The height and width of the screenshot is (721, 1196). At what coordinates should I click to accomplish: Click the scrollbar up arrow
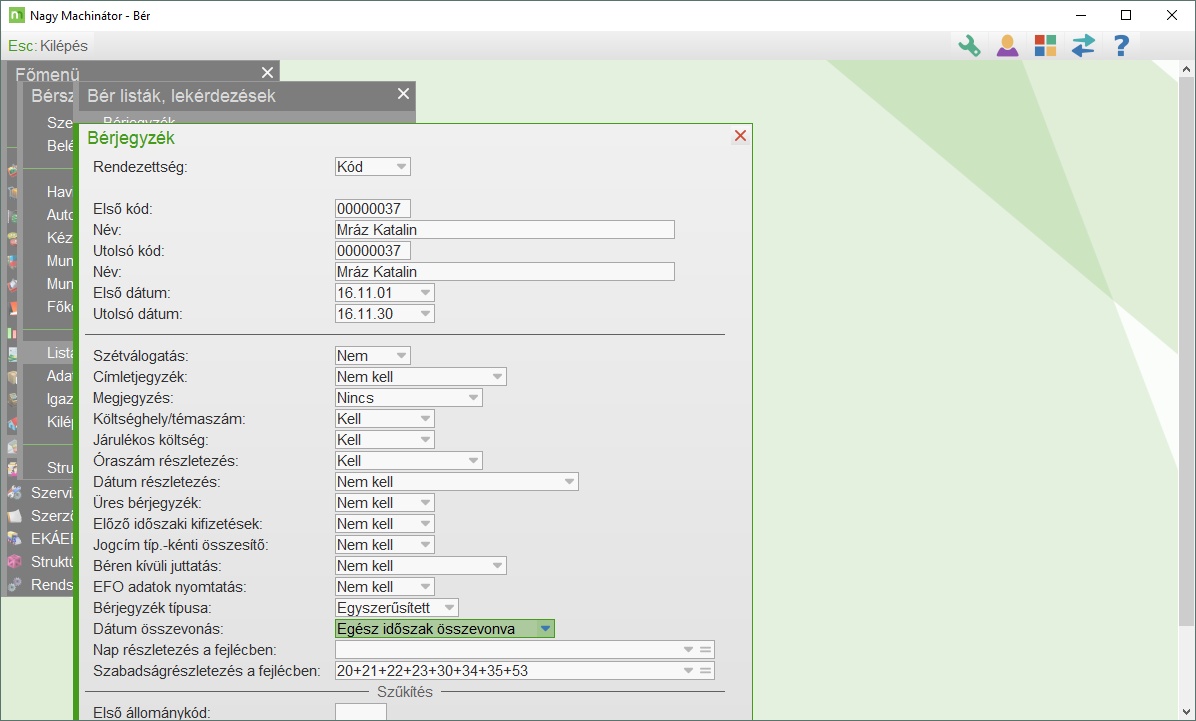(x=1186, y=69)
